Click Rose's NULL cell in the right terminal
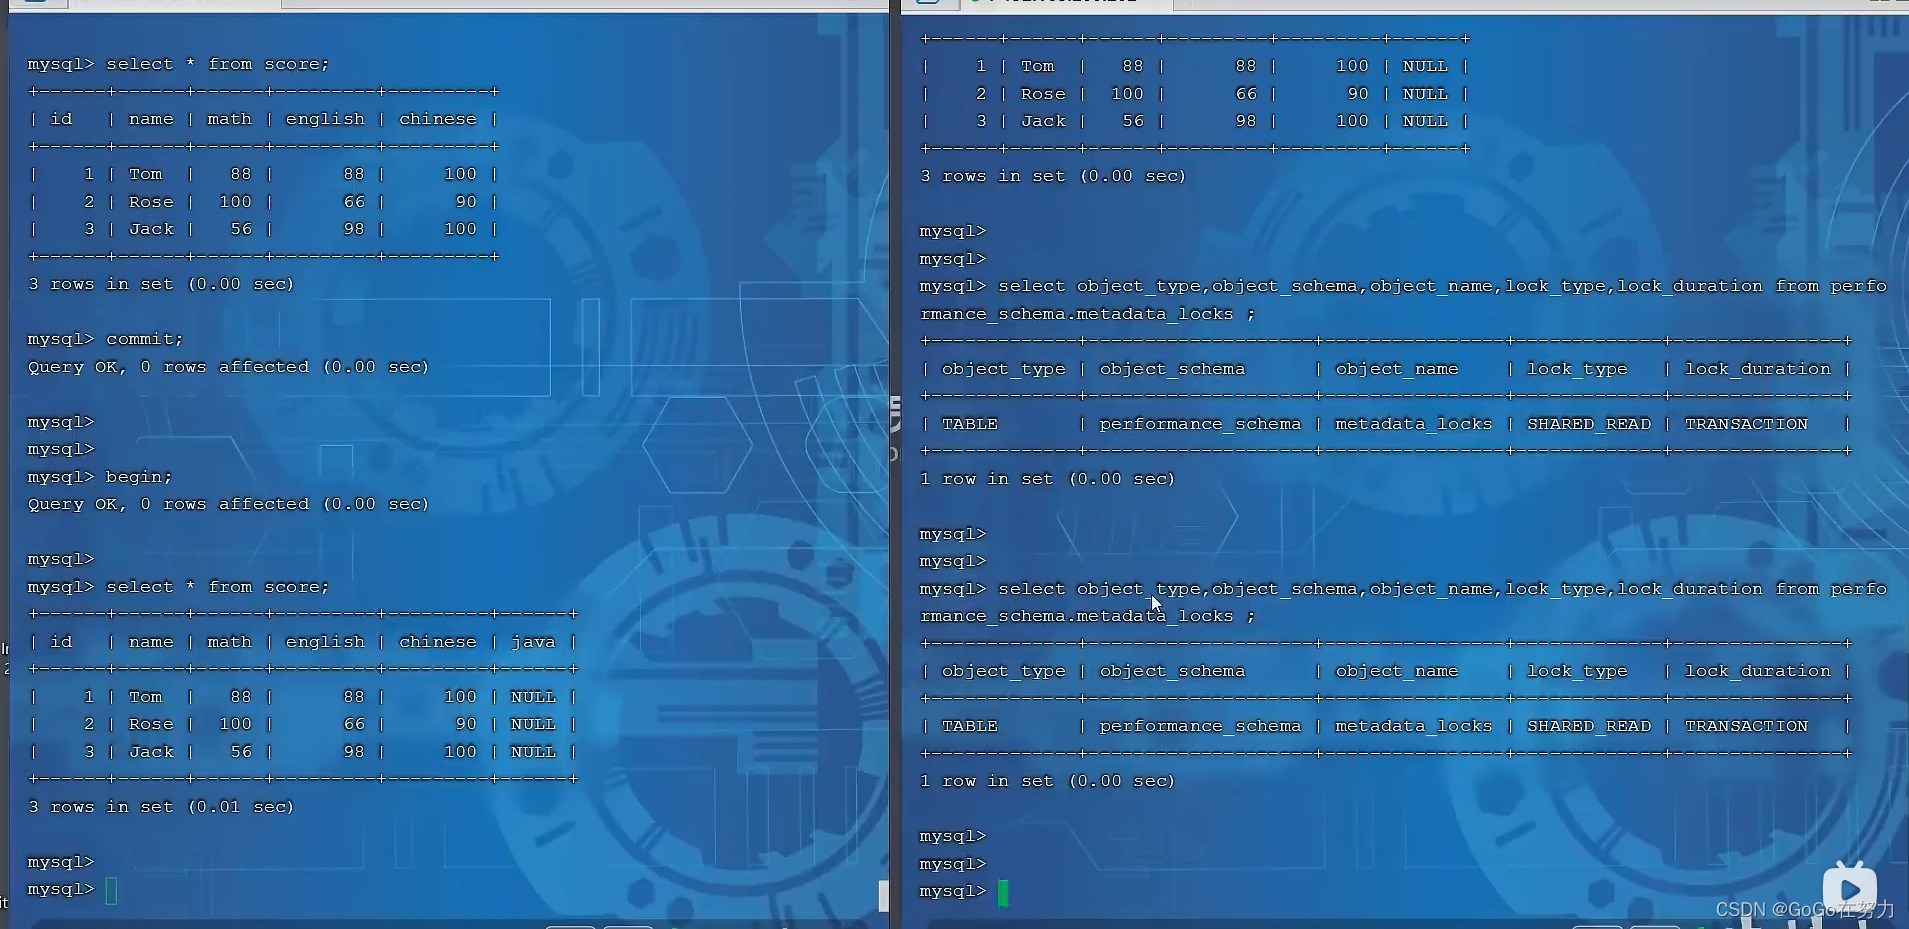Screen dimensions: 1909x929 click(x=1425, y=94)
